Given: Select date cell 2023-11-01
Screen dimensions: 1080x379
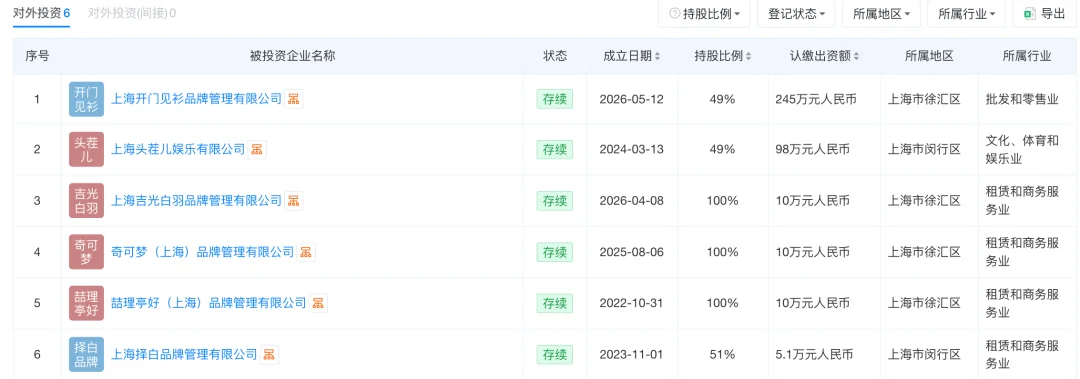Looking at the screenshot, I should 632,355.
